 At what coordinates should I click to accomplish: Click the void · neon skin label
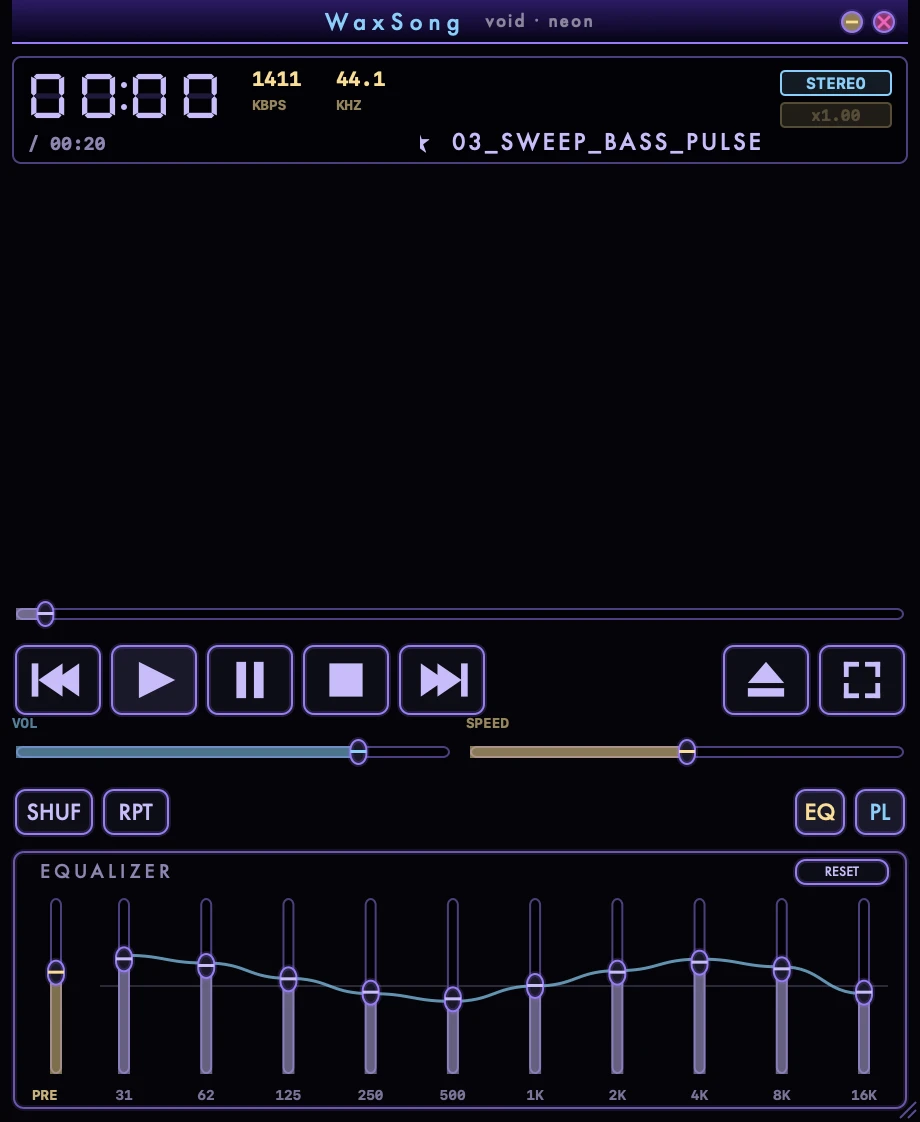point(539,21)
